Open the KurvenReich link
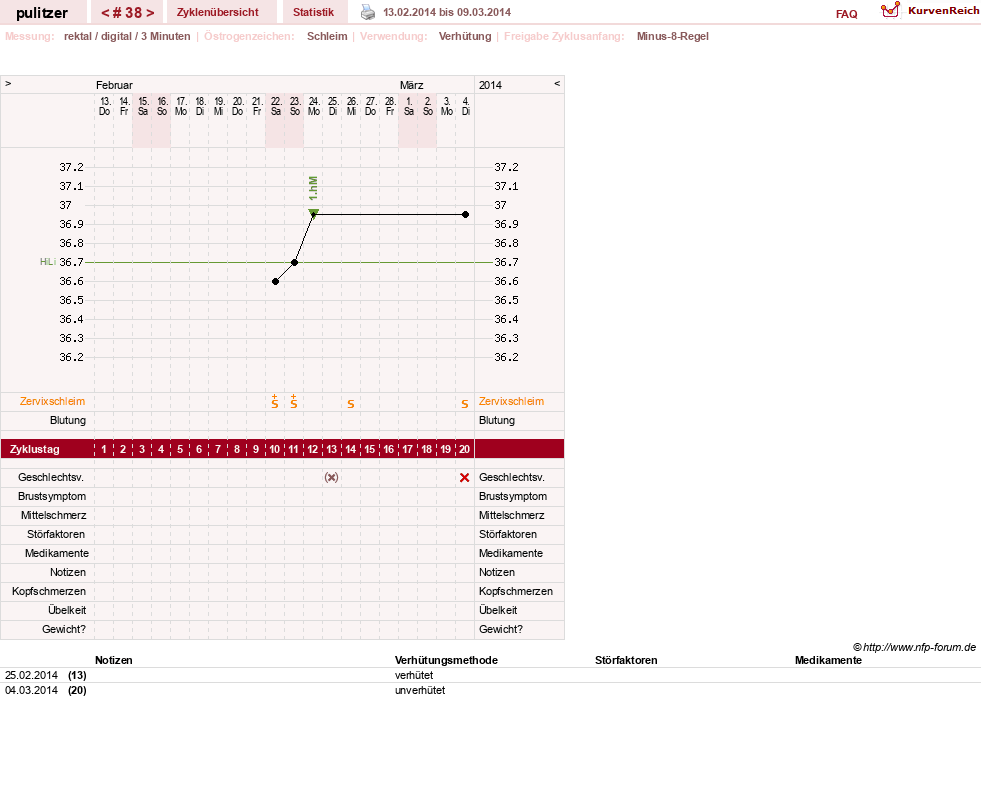The height and width of the screenshot is (799, 981). 943,11
